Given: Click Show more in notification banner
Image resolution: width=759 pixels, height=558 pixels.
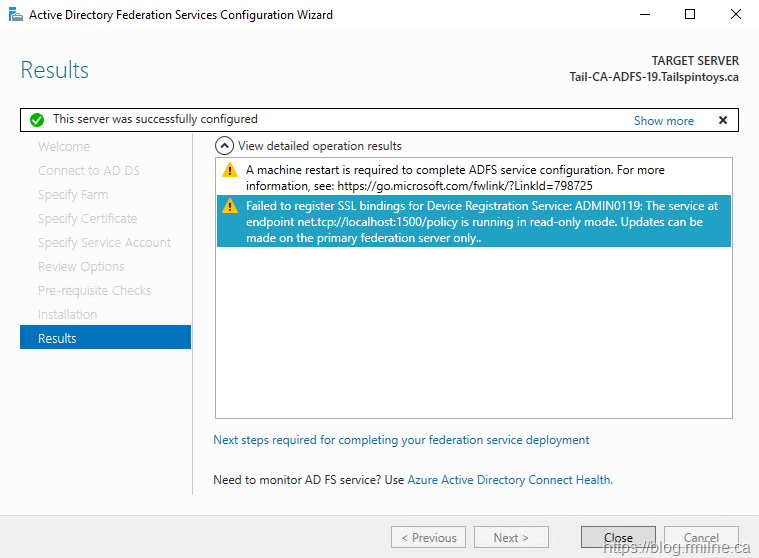Looking at the screenshot, I should tap(663, 120).
